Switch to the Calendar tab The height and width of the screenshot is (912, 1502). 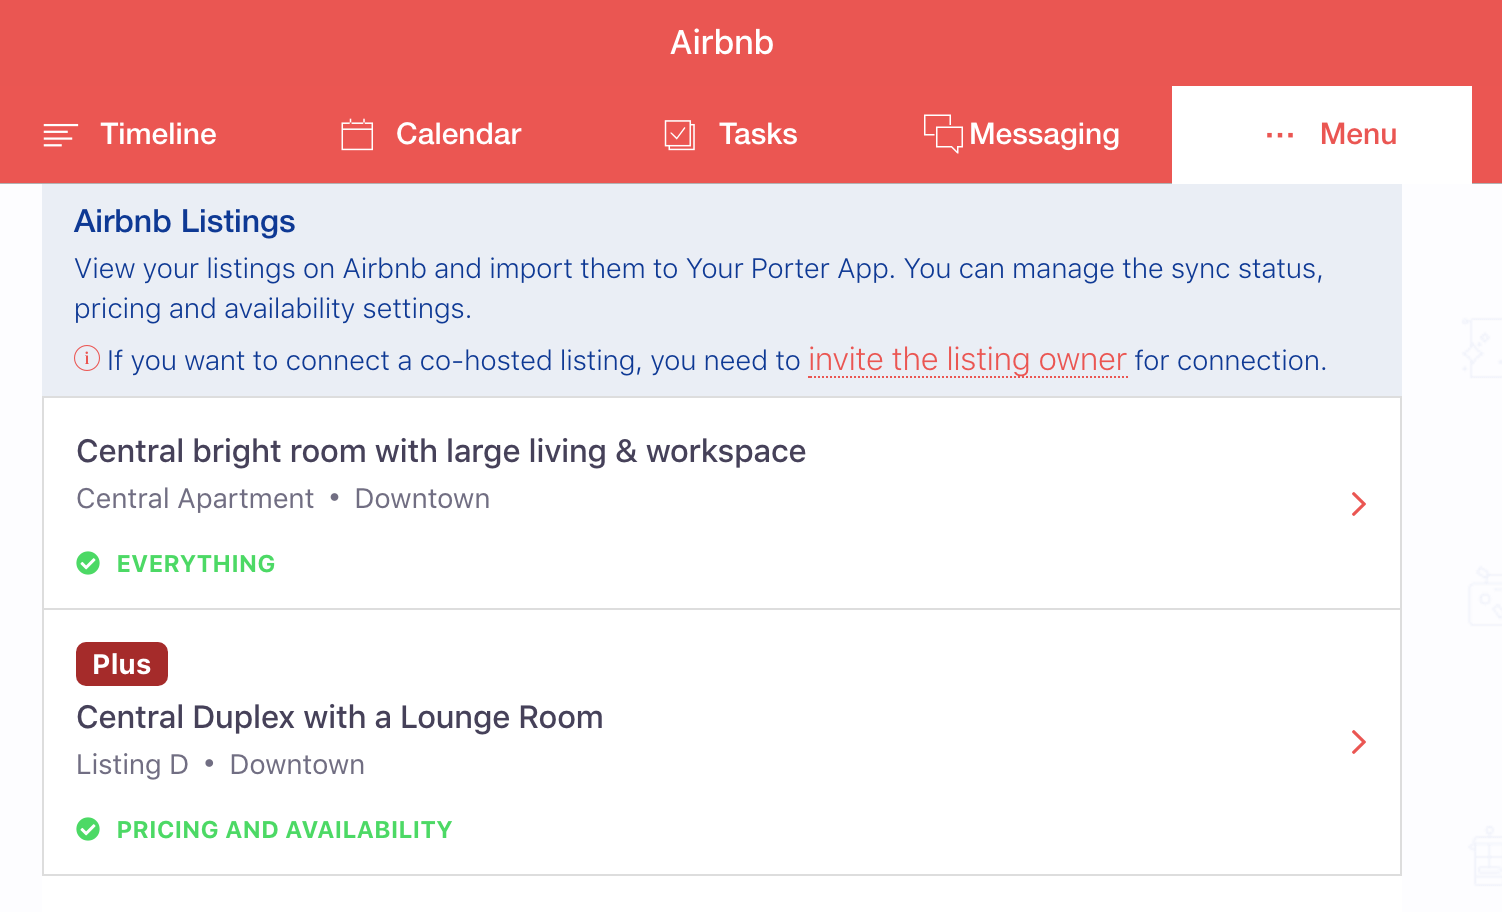[x=432, y=134]
